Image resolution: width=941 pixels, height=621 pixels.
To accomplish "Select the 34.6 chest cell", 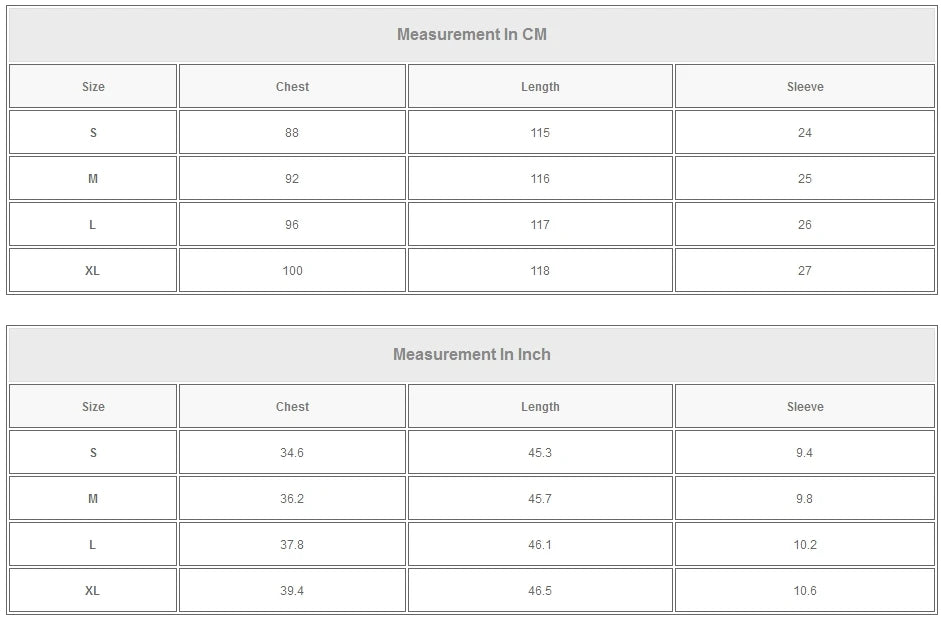I will click(x=292, y=453).
